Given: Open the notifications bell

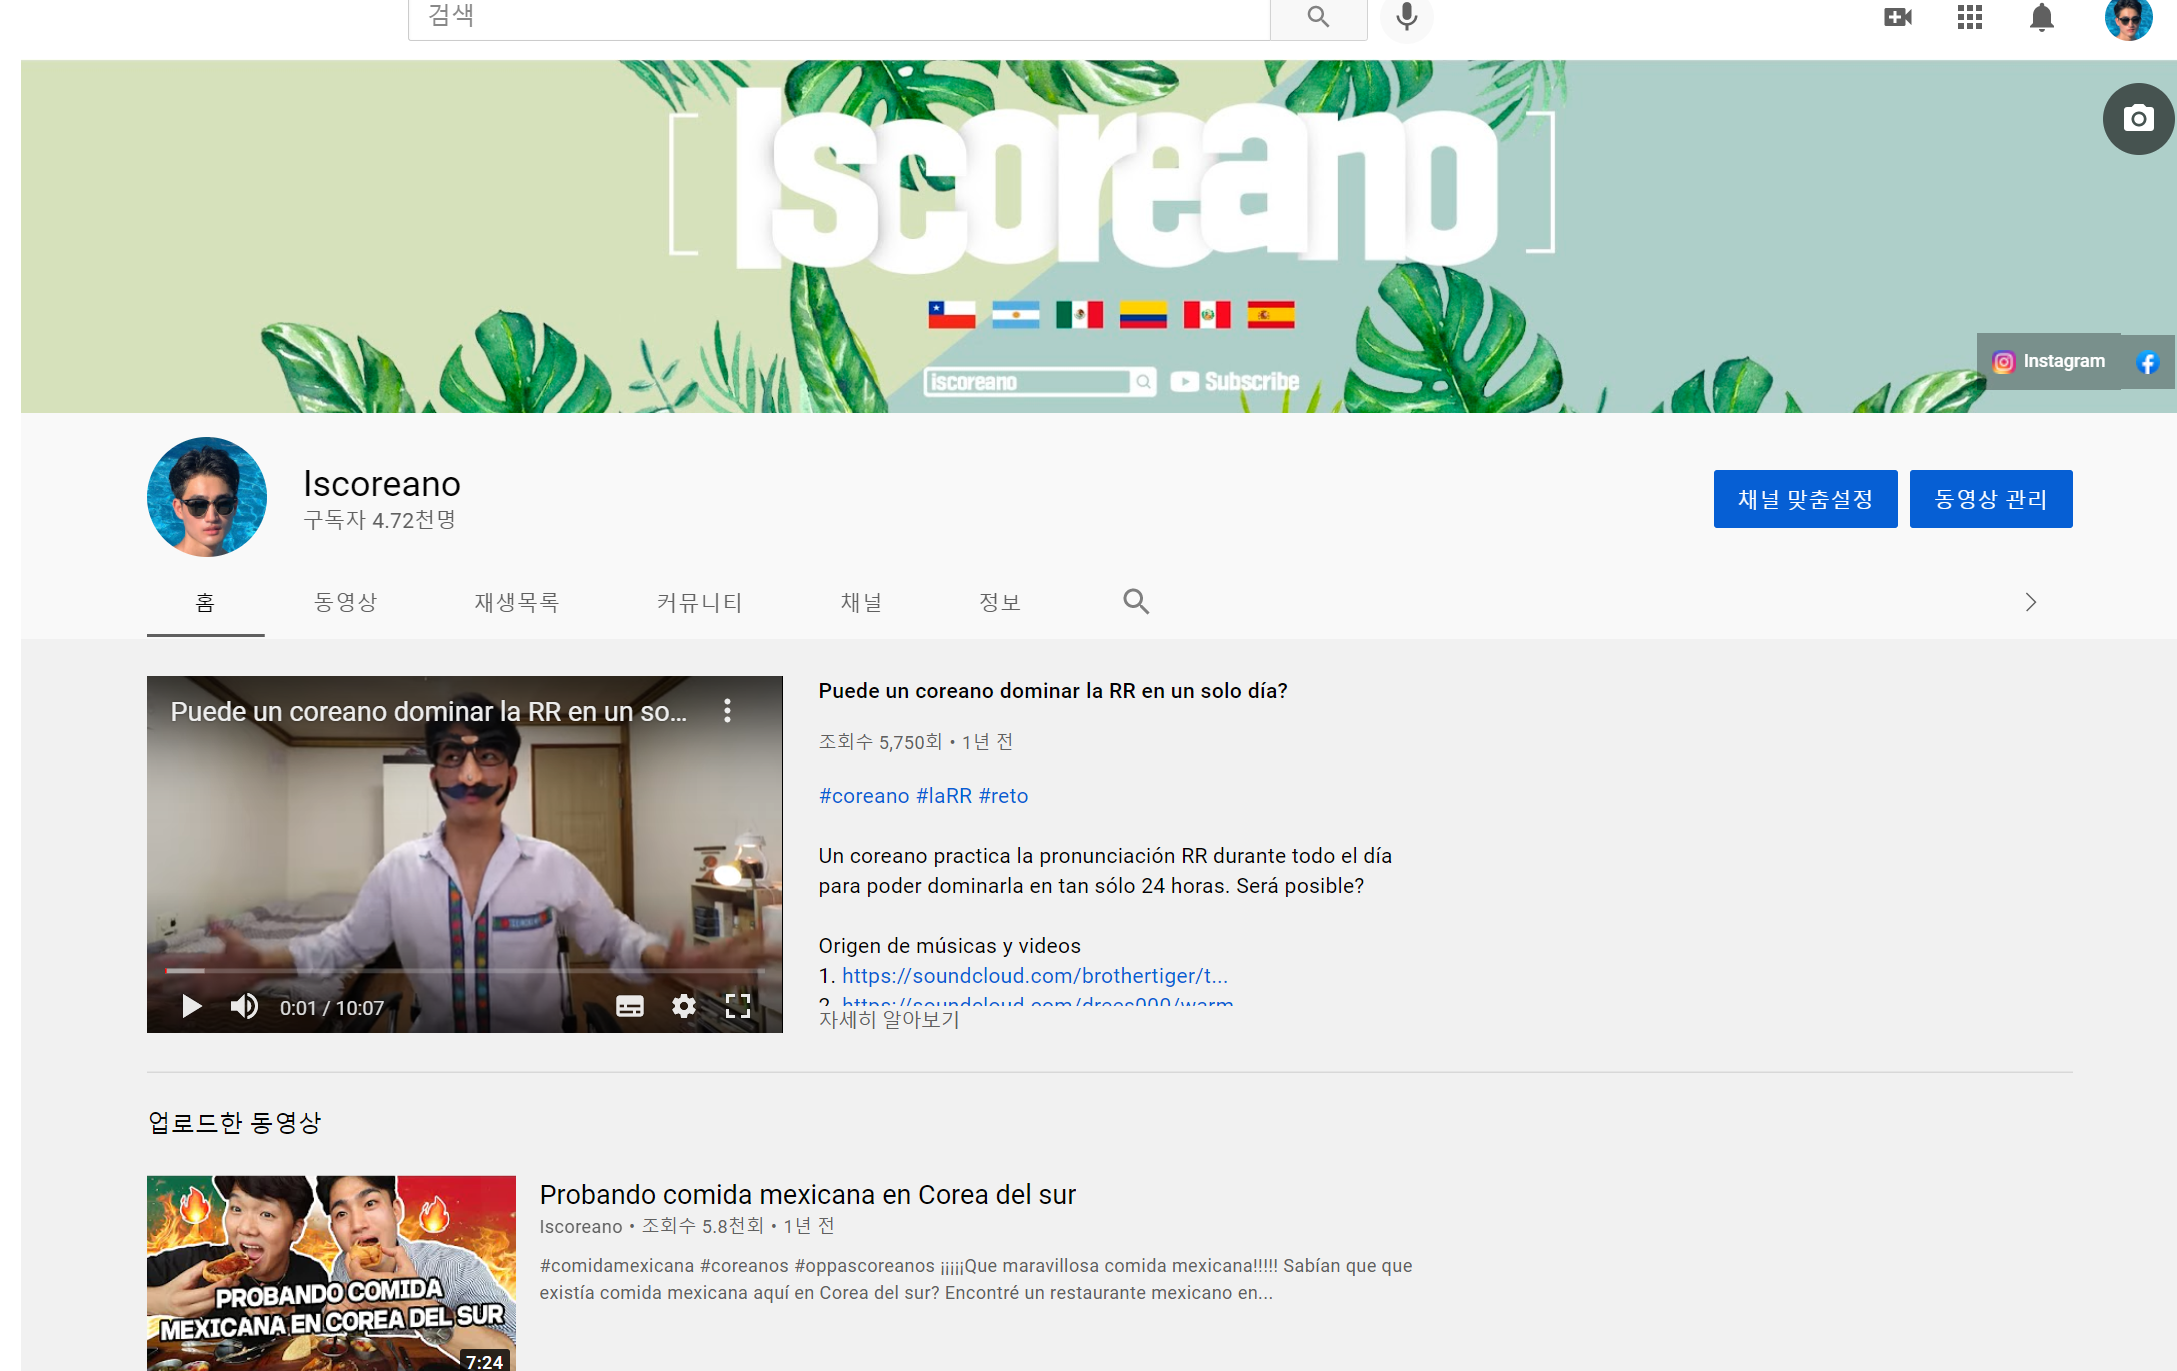Looking at the screenshot, I should coord(2041,17).
